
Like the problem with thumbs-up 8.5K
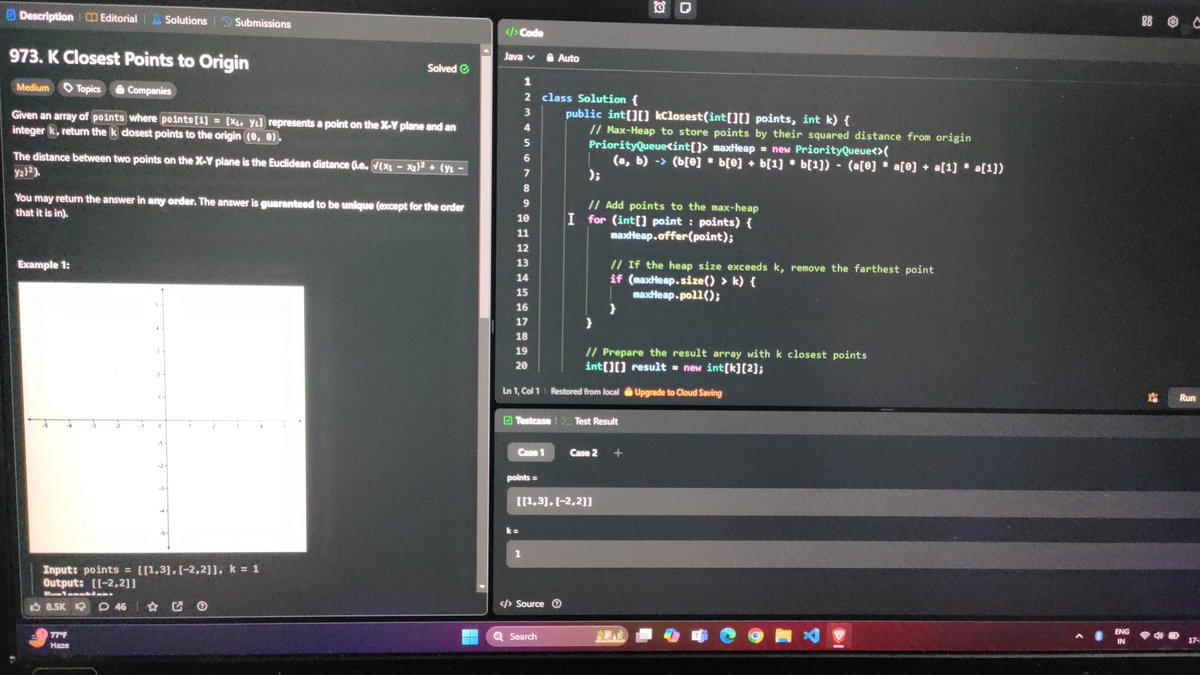click(48, 606)
